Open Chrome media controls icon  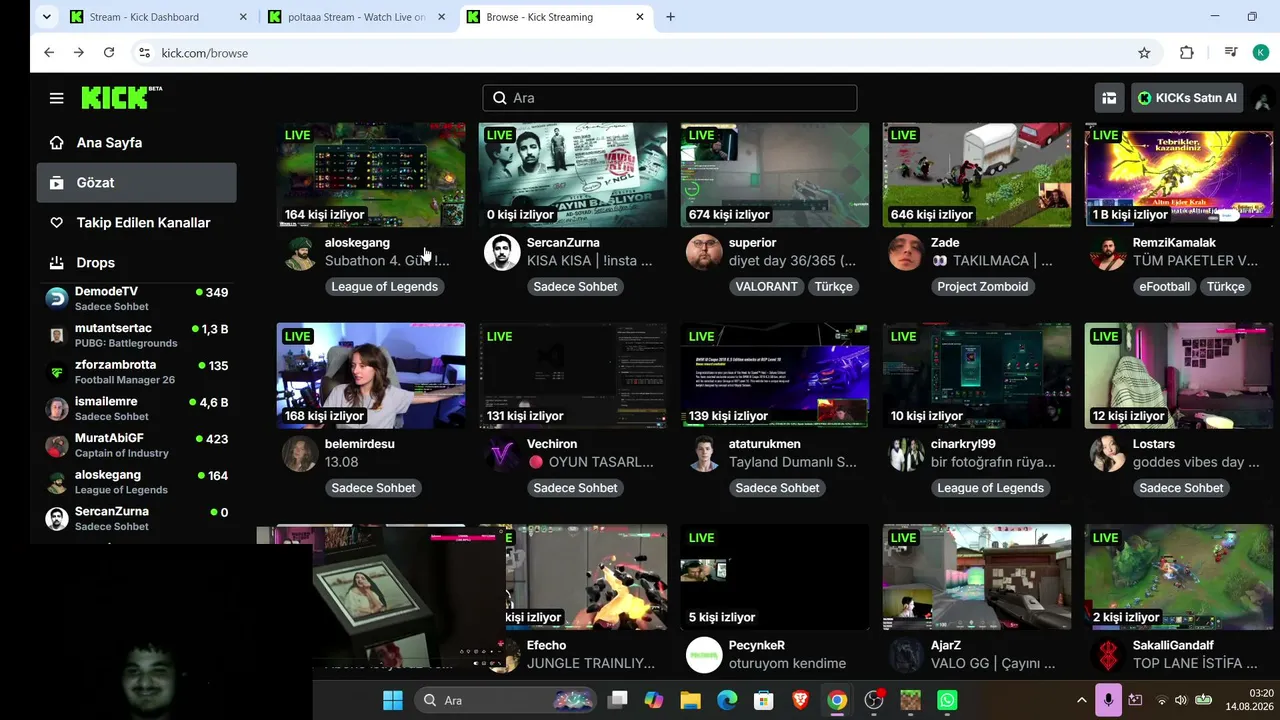click(x=1231, y=53)
